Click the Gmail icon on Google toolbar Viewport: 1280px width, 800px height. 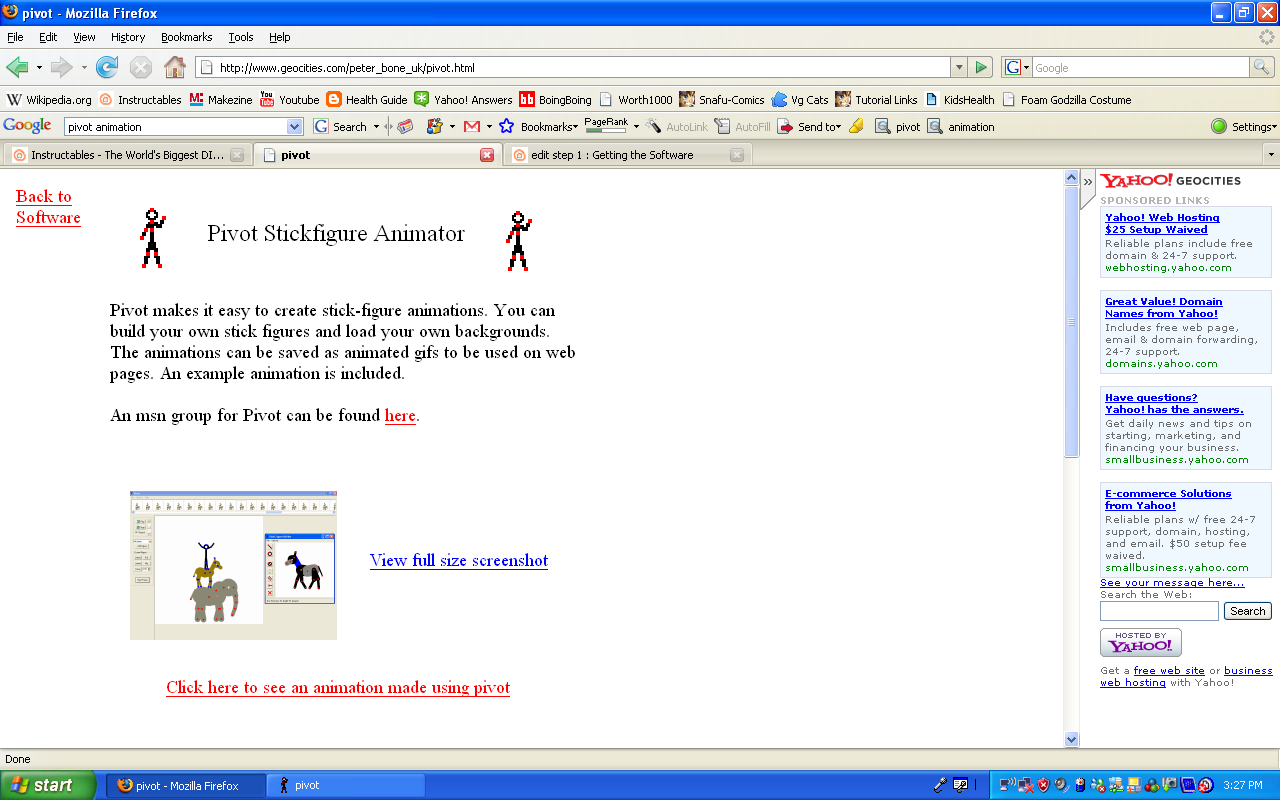click(471, 126)
